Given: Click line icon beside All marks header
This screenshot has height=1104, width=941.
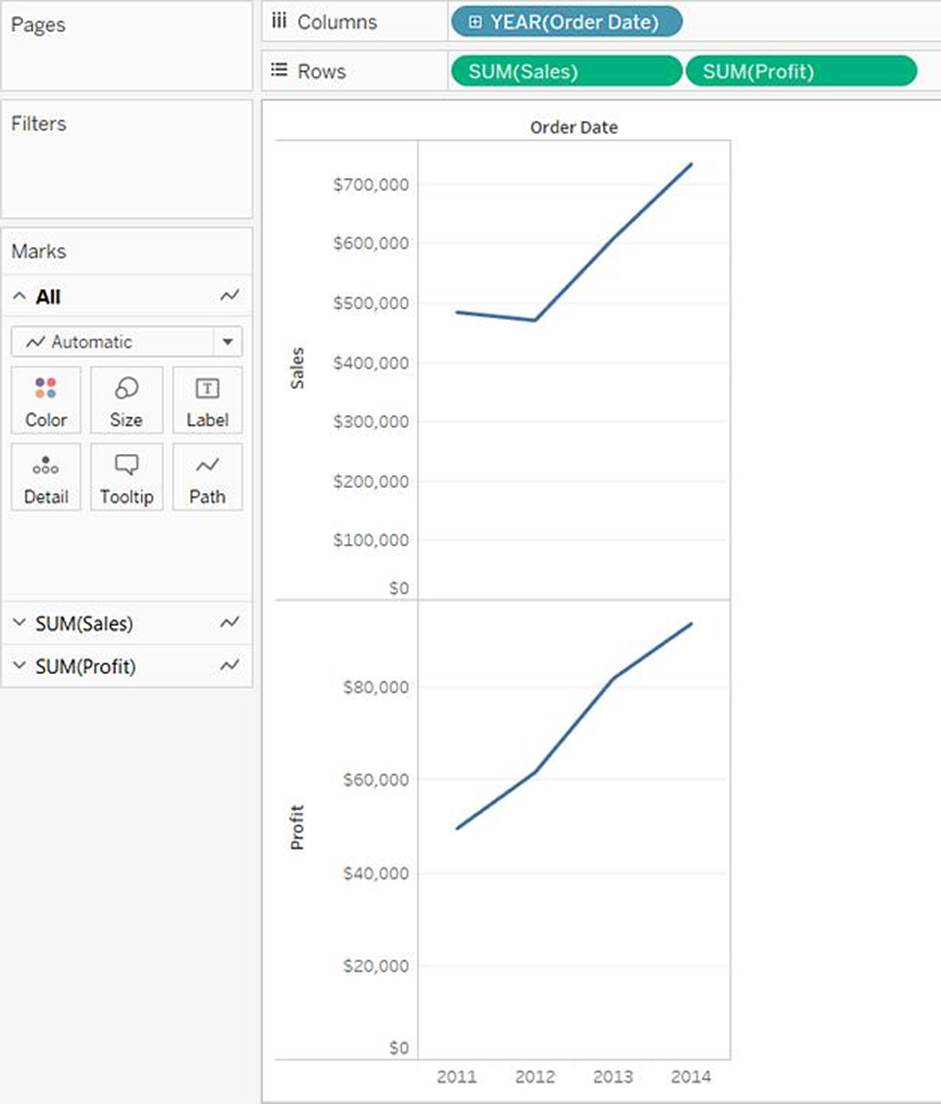Looking at the screenshot, I should [230, 297].
